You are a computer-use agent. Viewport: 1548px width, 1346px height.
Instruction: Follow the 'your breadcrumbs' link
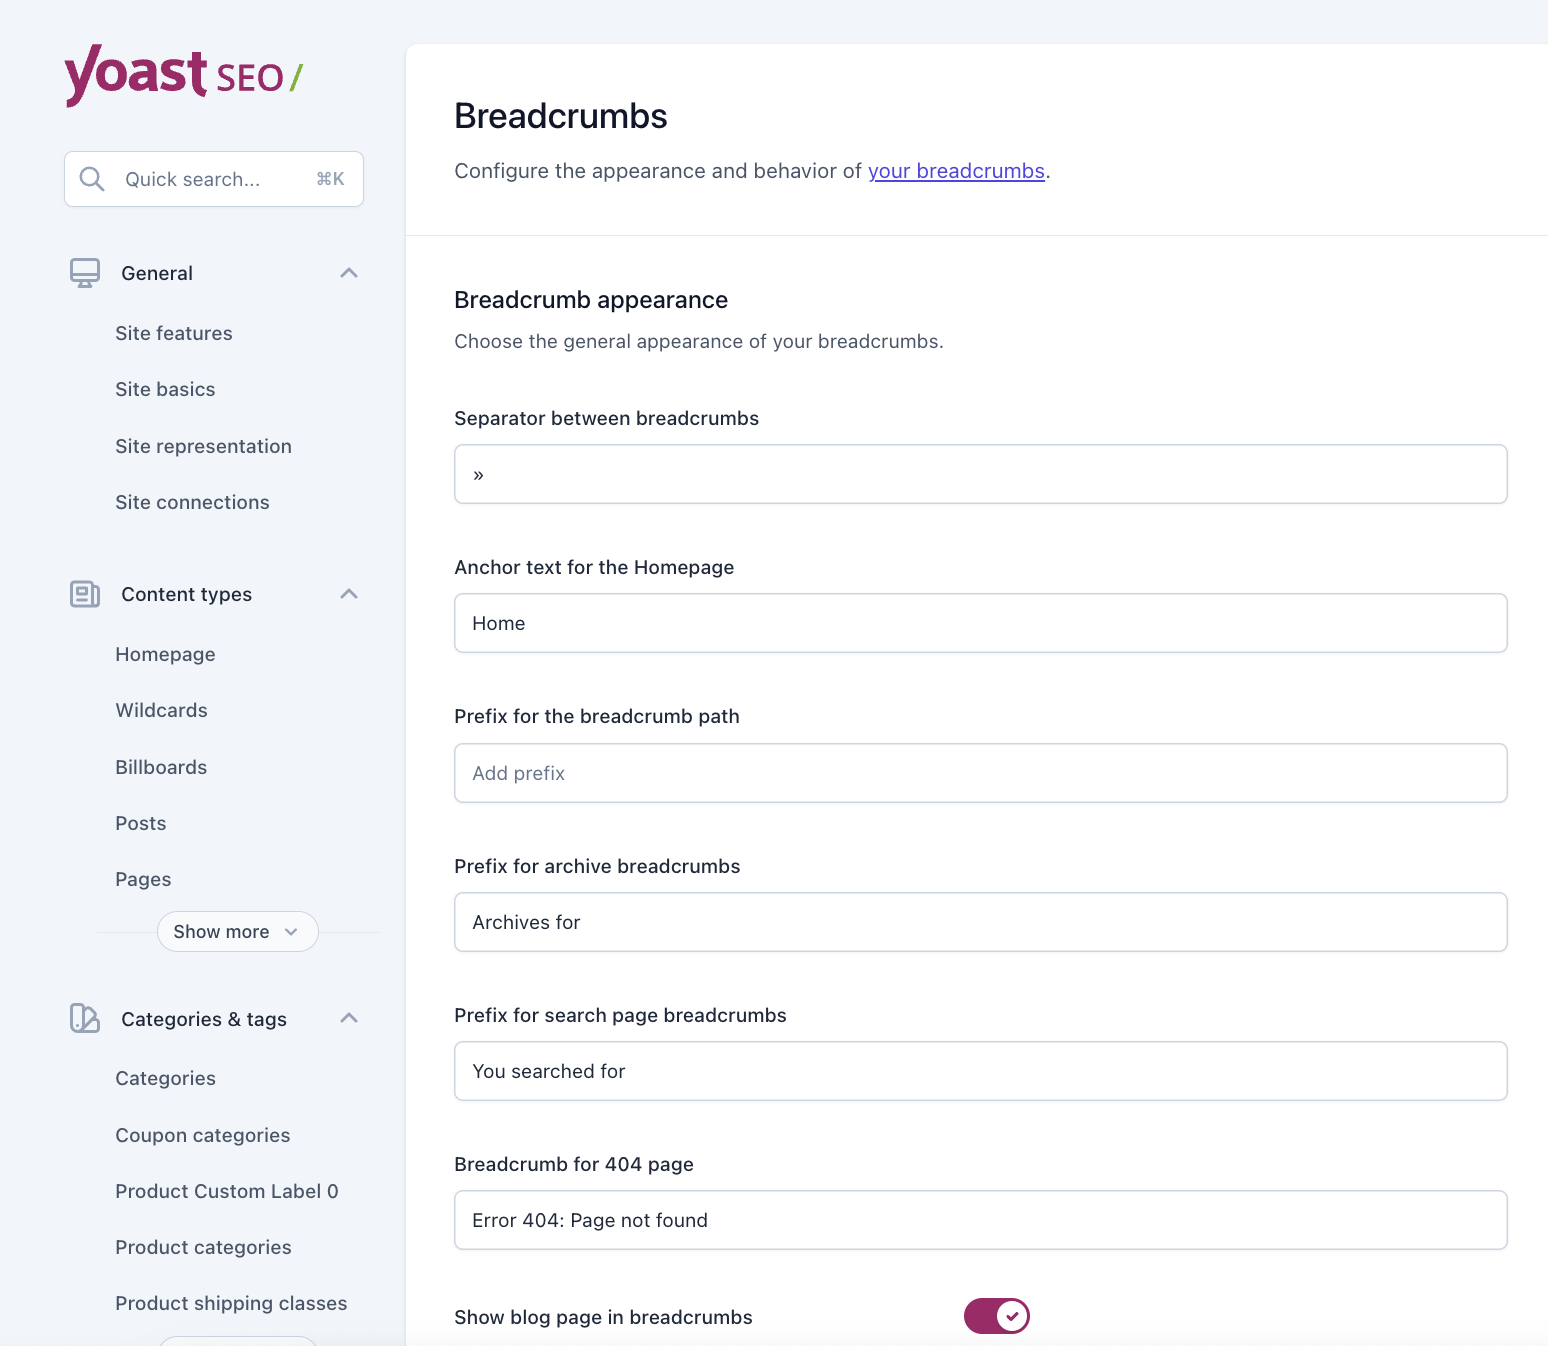pos(956,171)
